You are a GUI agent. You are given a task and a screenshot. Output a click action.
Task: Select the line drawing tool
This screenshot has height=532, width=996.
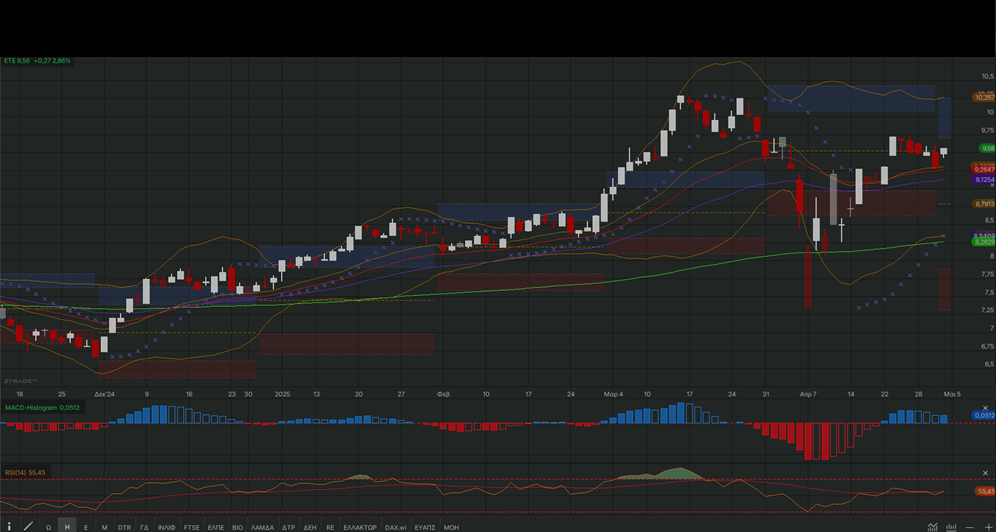pyautogui.click(x=28, y=526)
